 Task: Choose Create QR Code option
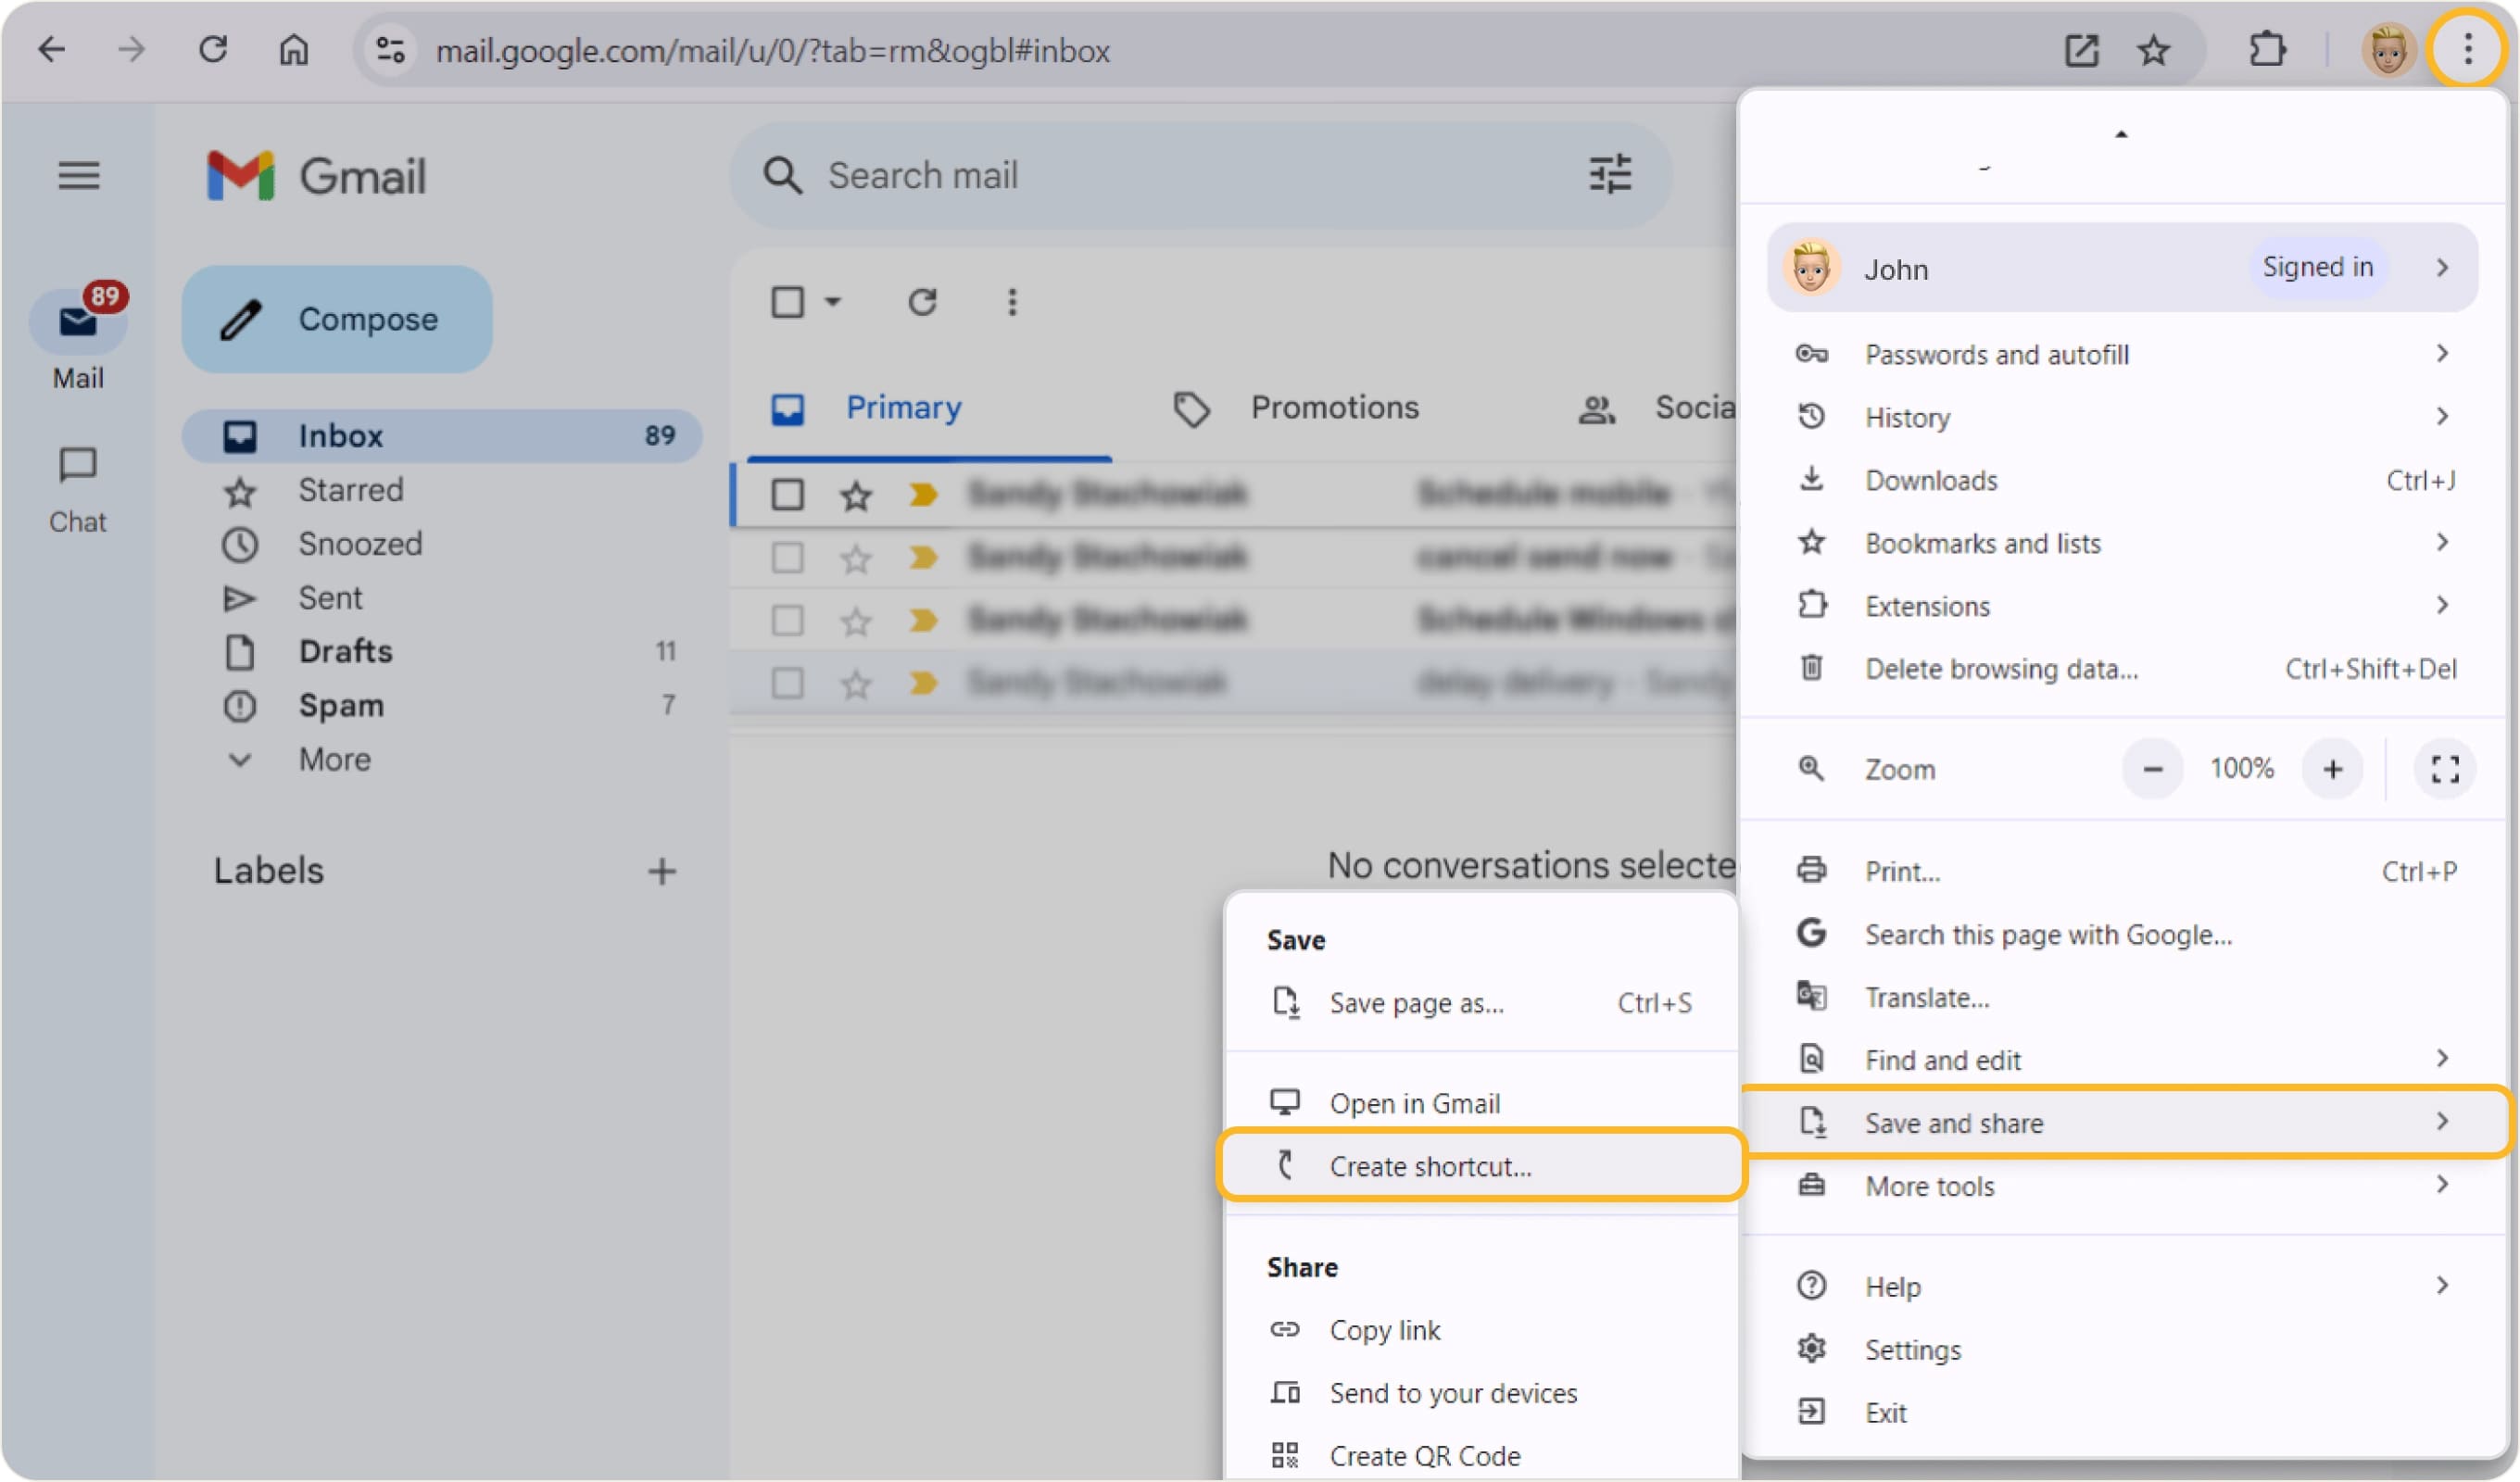1482,1457
